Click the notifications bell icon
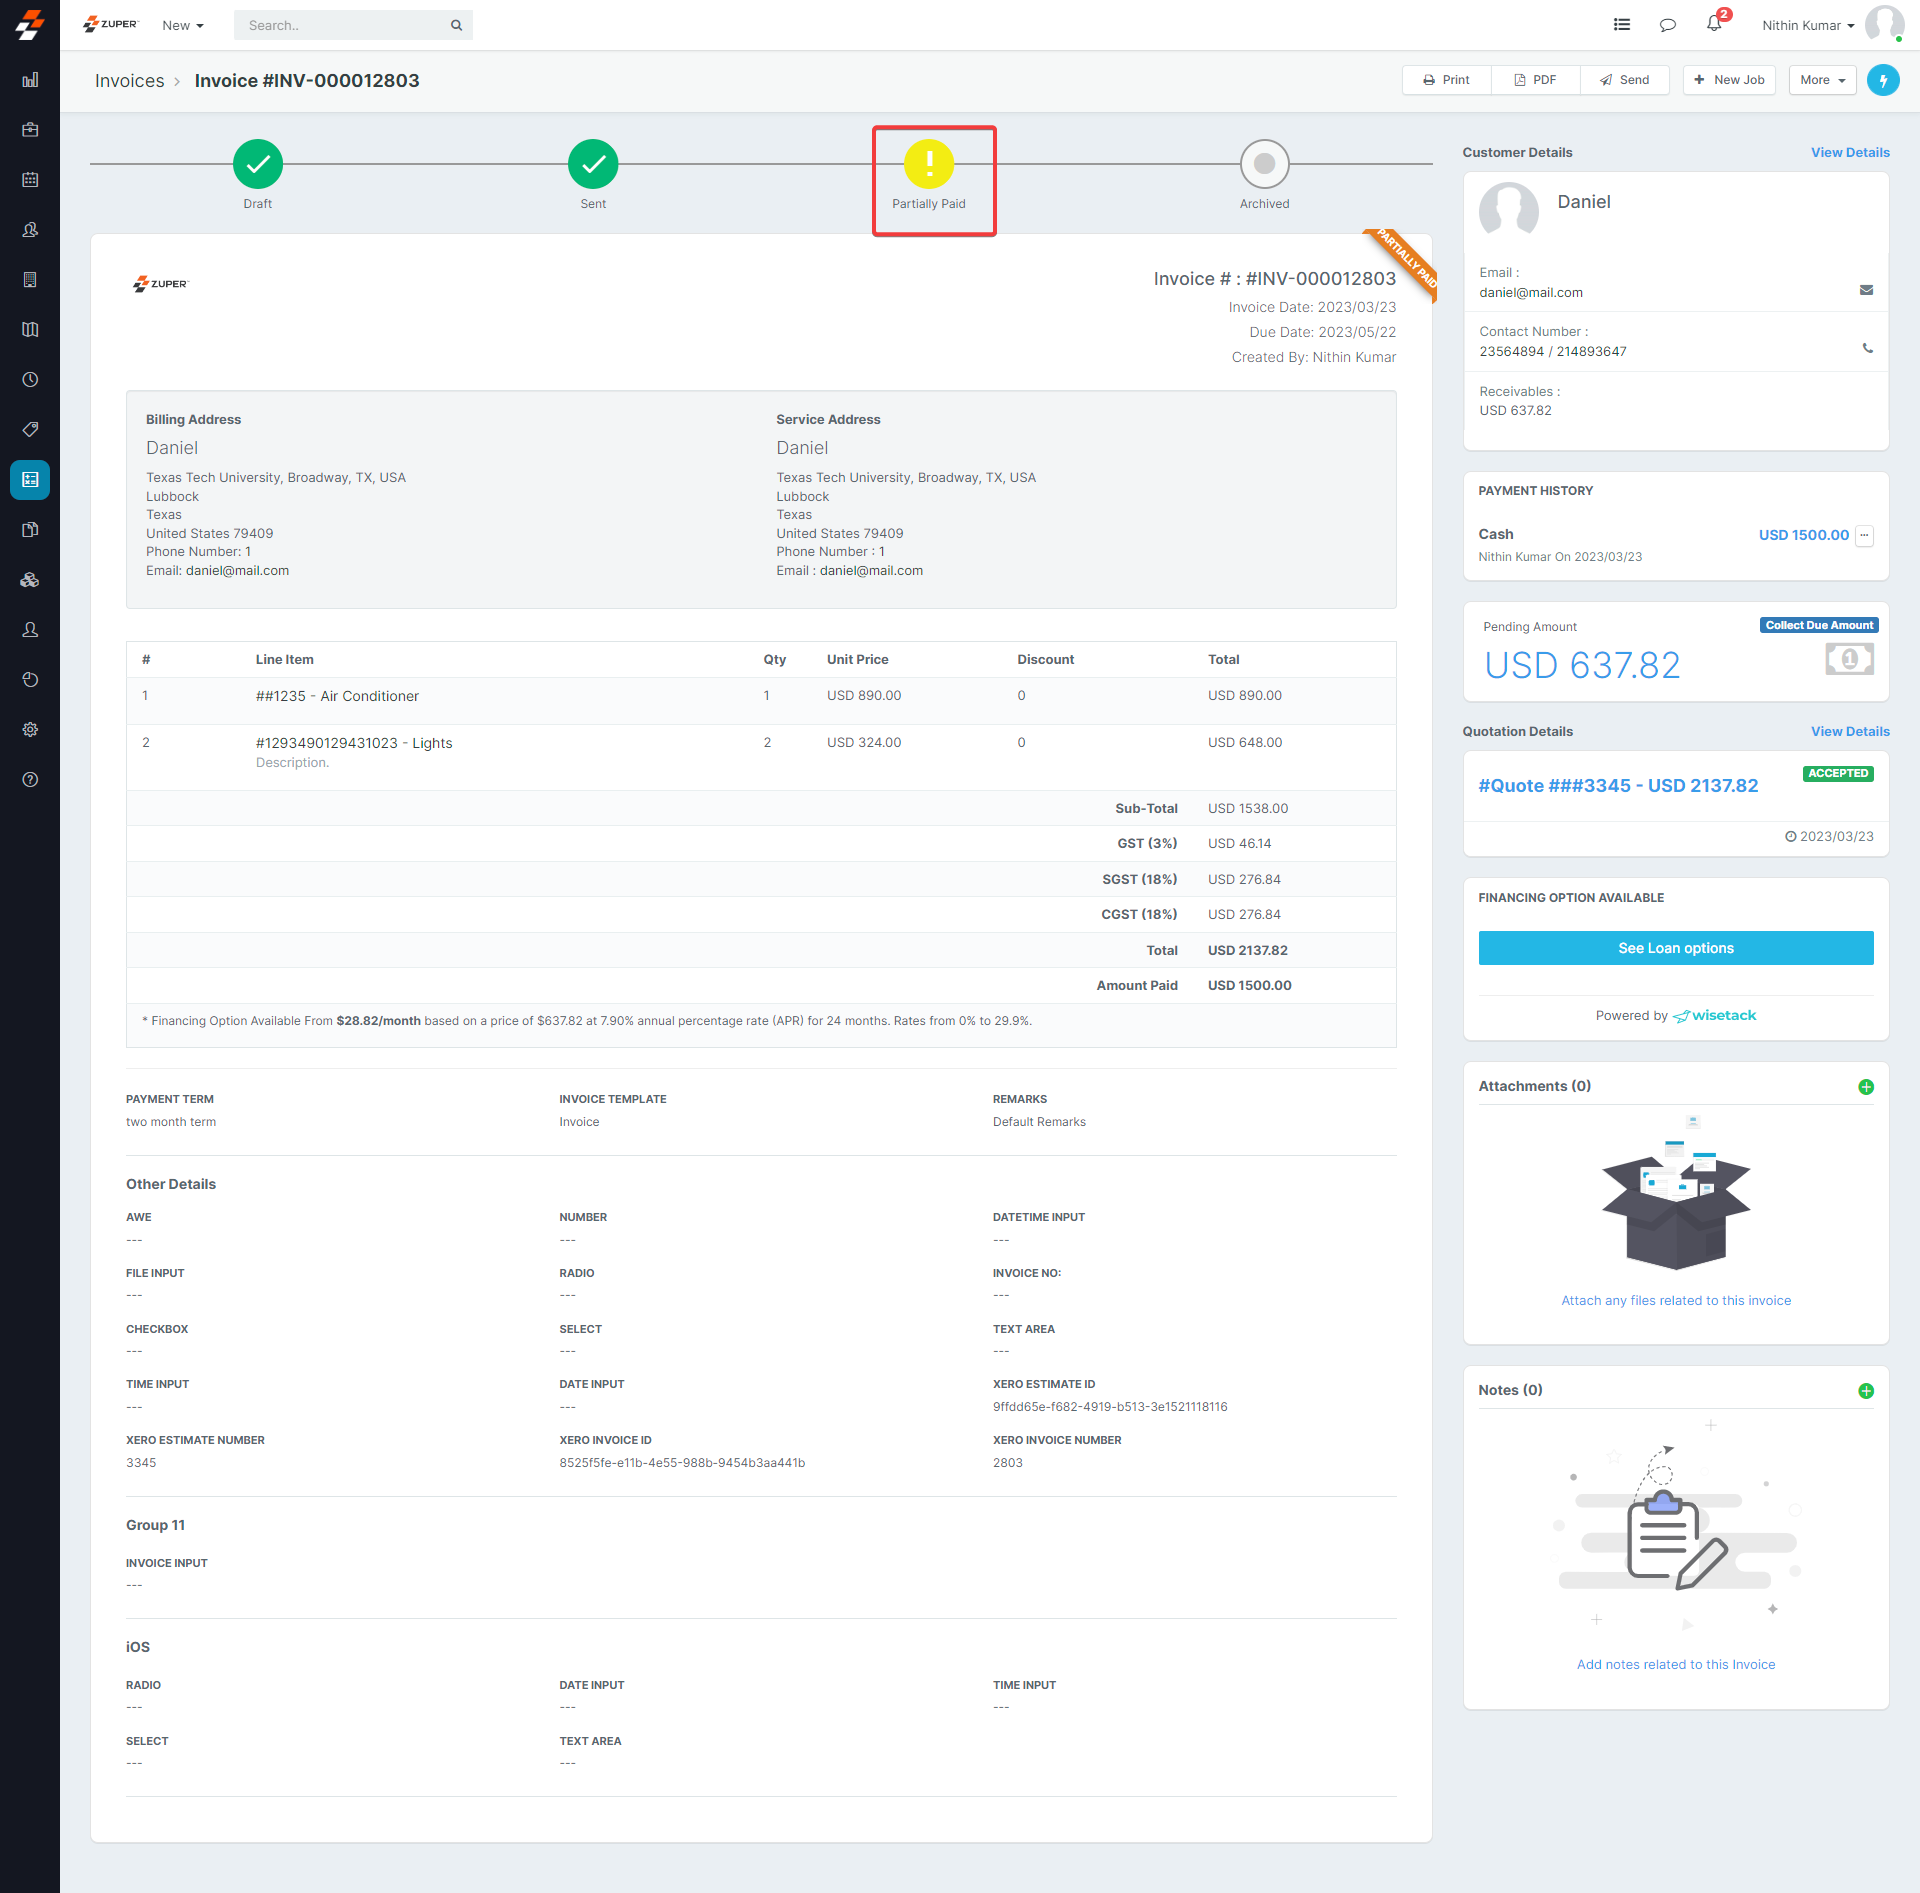 click(x=1714, y=24)
